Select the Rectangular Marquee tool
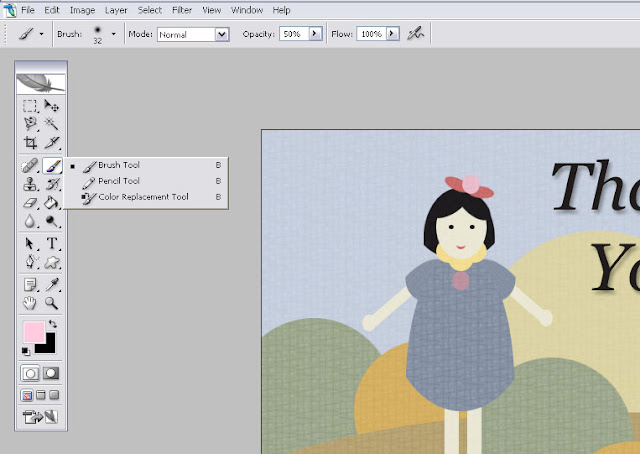 pos(30,106)
